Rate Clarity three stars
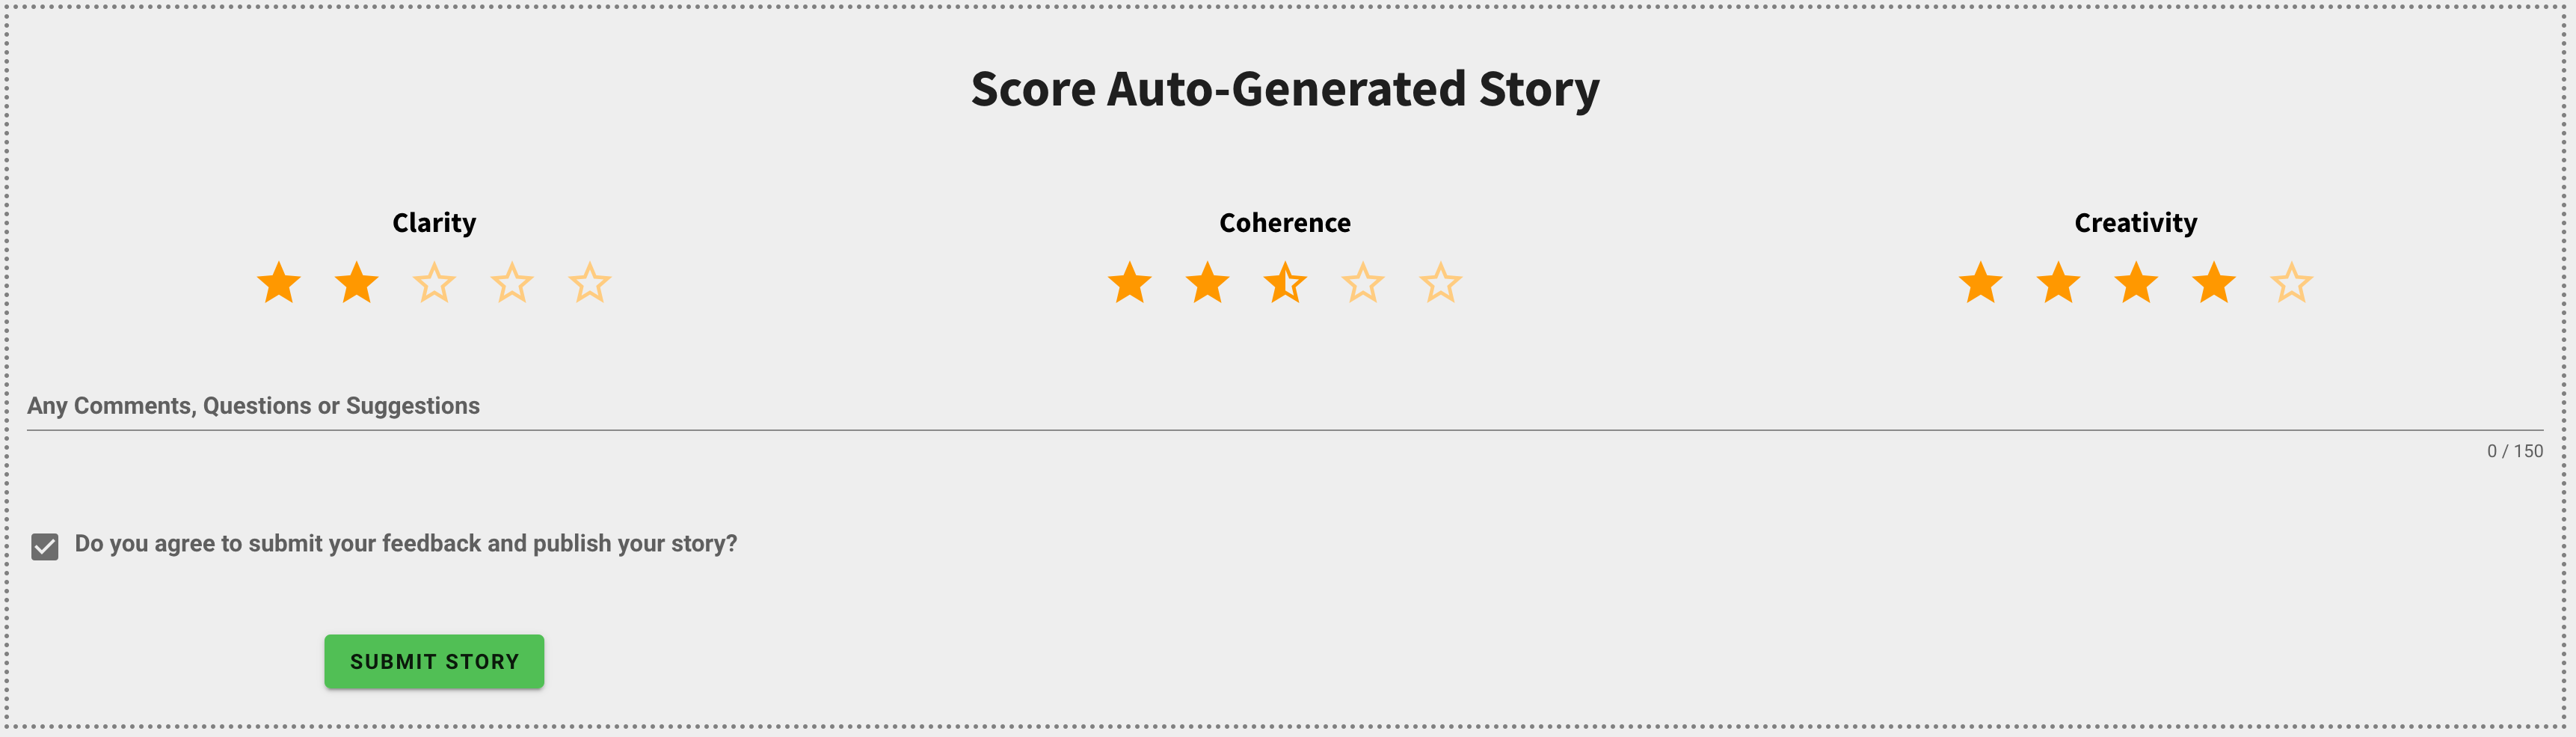The height and width of the screenshot is (737, 2576). 434,283
